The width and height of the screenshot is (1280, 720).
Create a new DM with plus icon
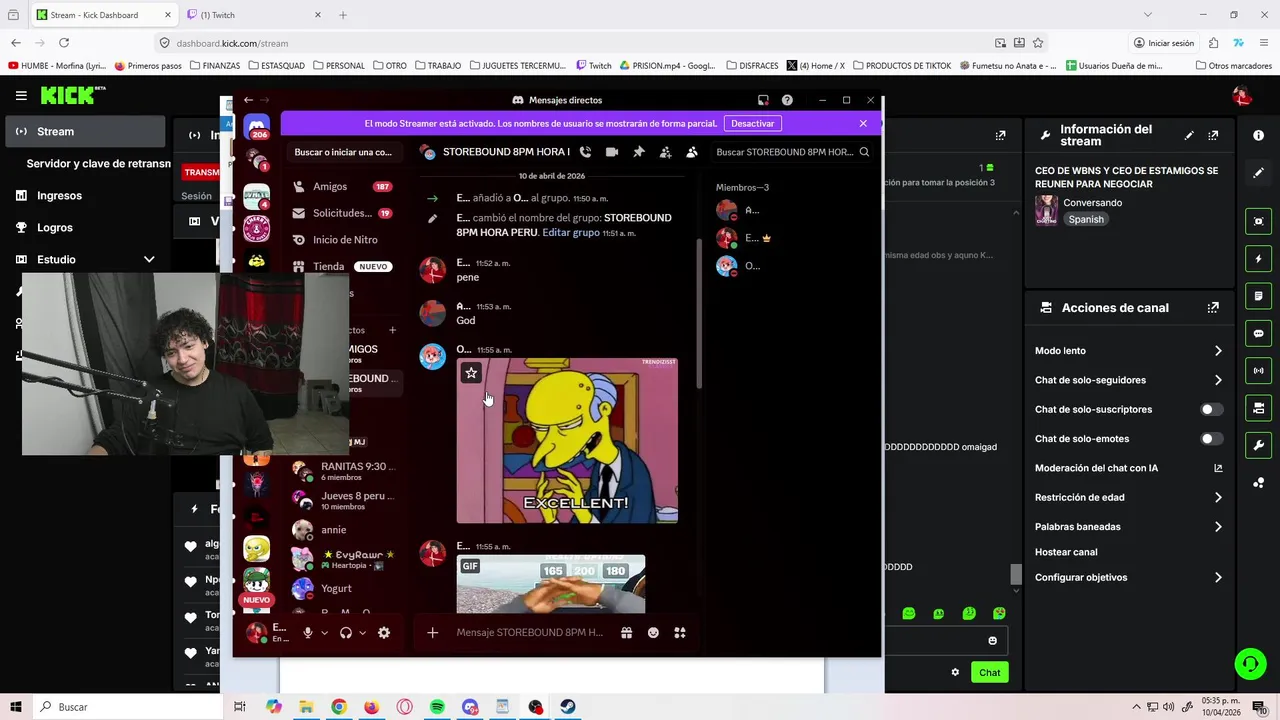coord(393,330)
